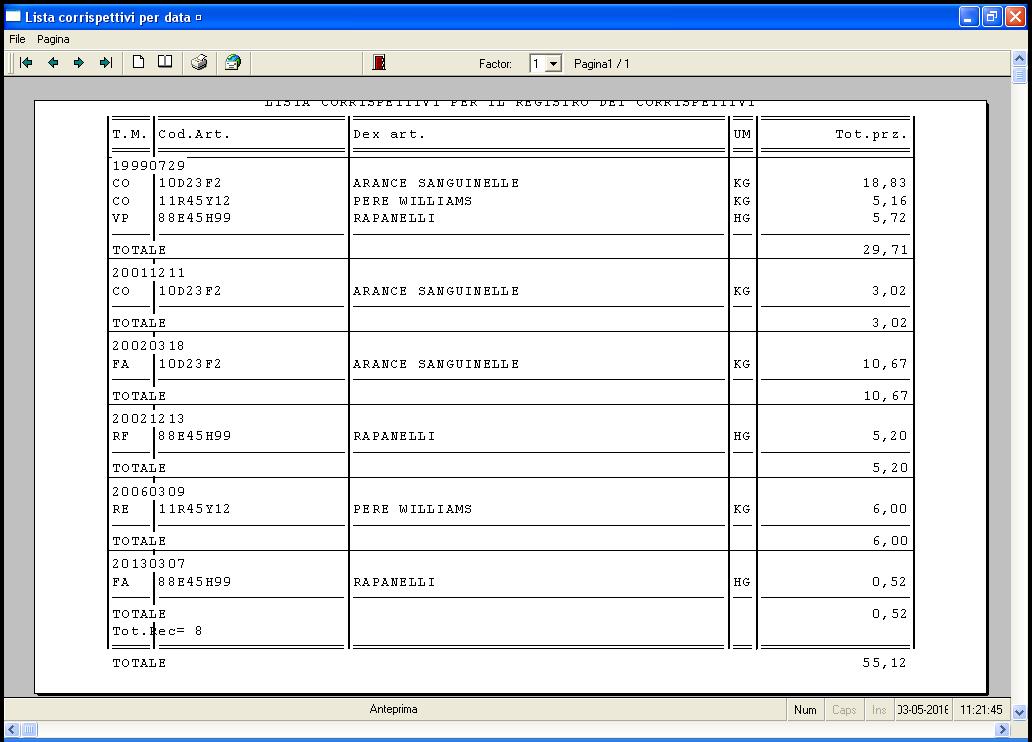The width and height of the screenshot is (1032, 742).
Task: Click the Pagina1 / 1 page indicator
Action: point(602,64)
